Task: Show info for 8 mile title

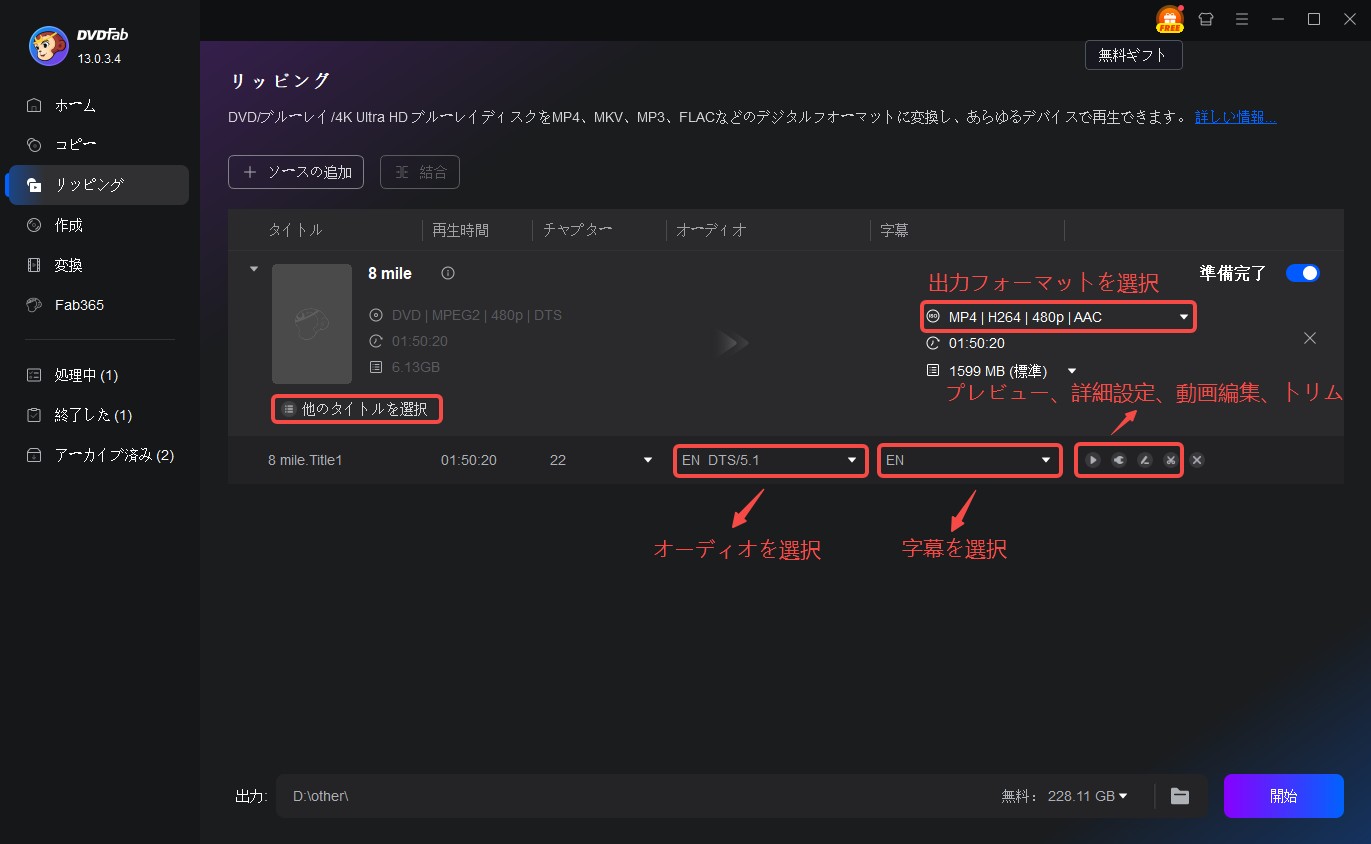Action: (x=448, y=273)
